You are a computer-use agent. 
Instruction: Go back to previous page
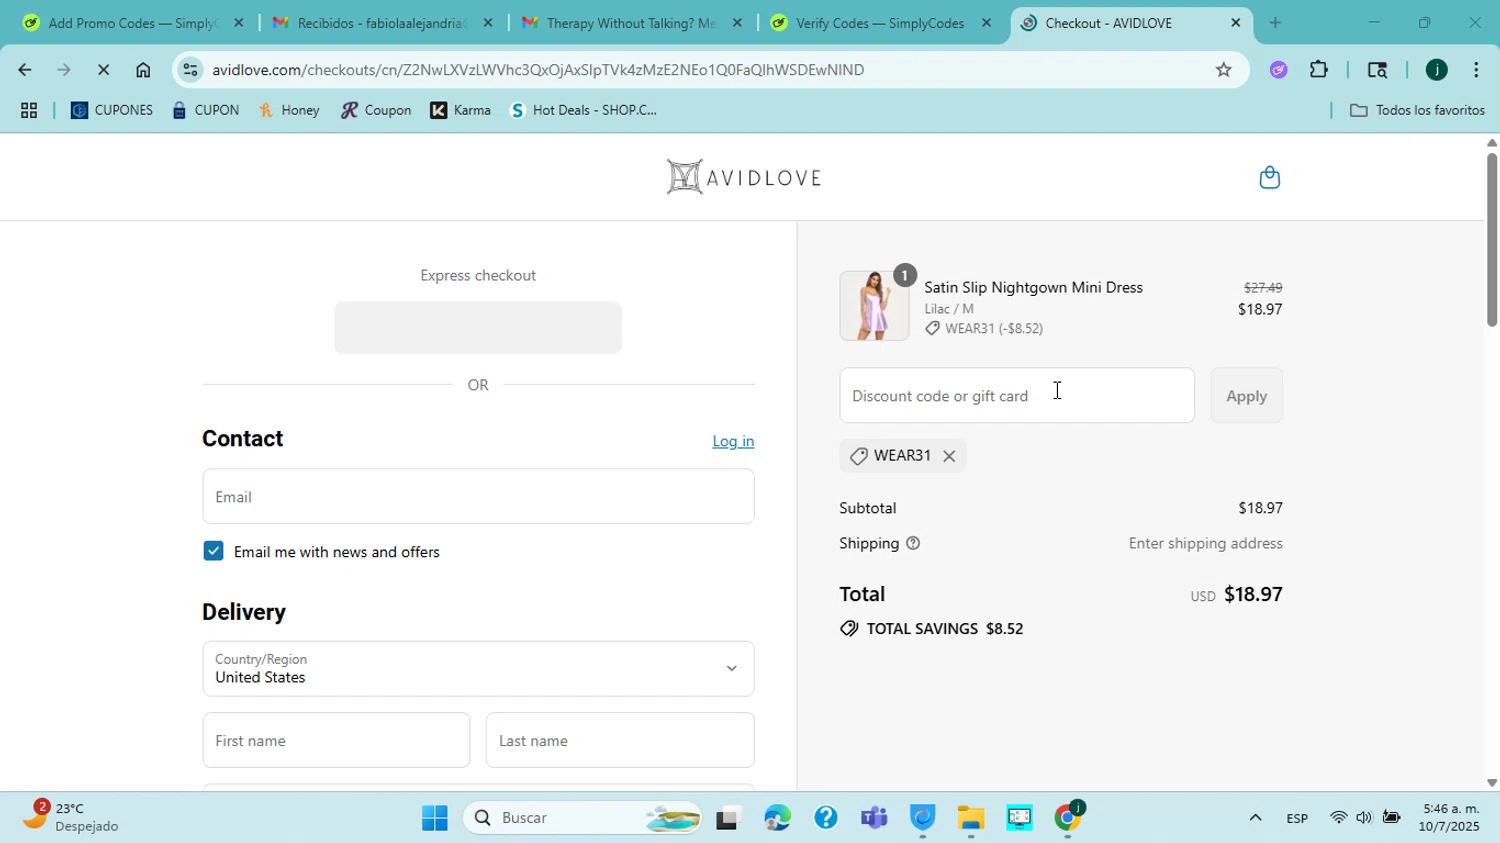[x=24, y=70]
